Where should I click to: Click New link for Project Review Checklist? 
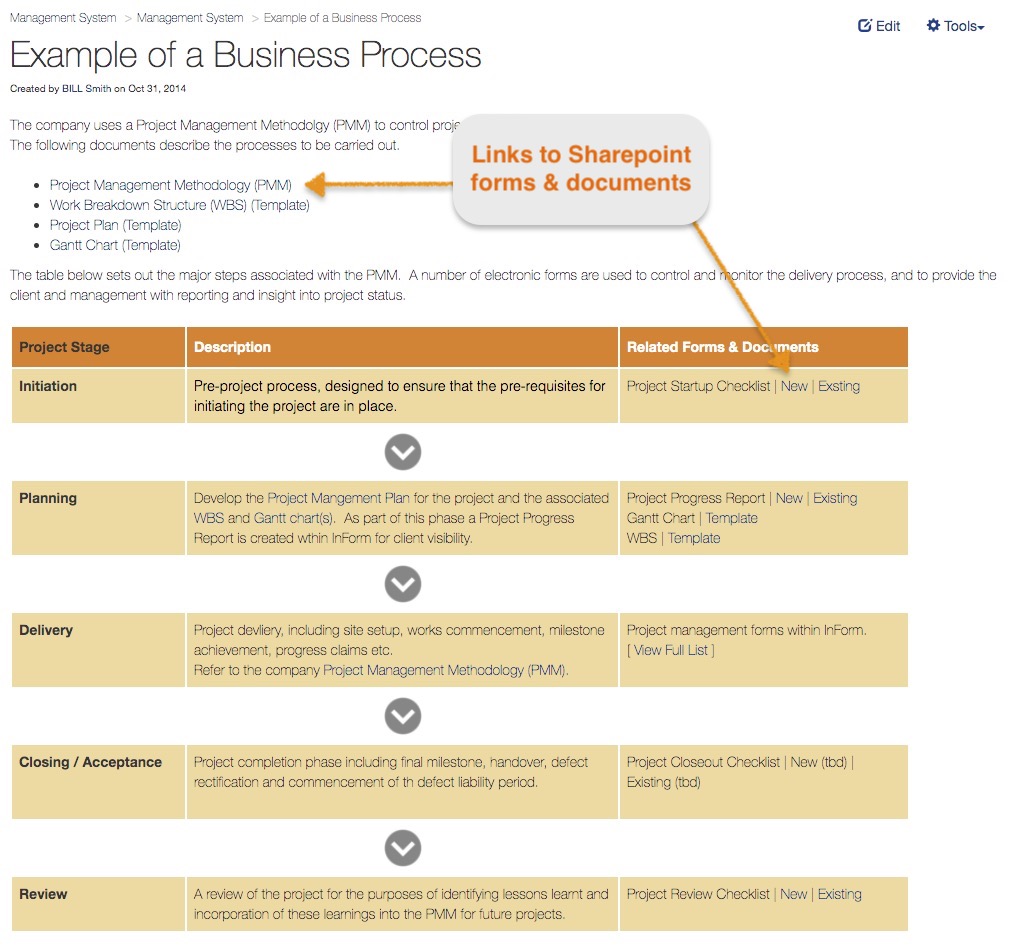[794, 894]
